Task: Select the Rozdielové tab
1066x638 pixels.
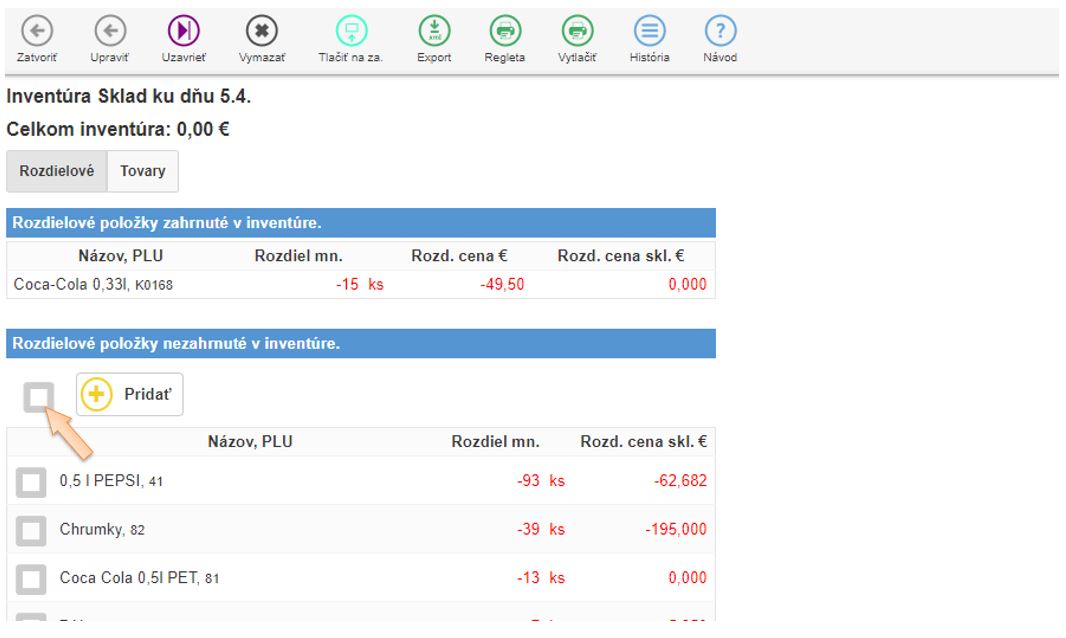Action: click(57, 171)
